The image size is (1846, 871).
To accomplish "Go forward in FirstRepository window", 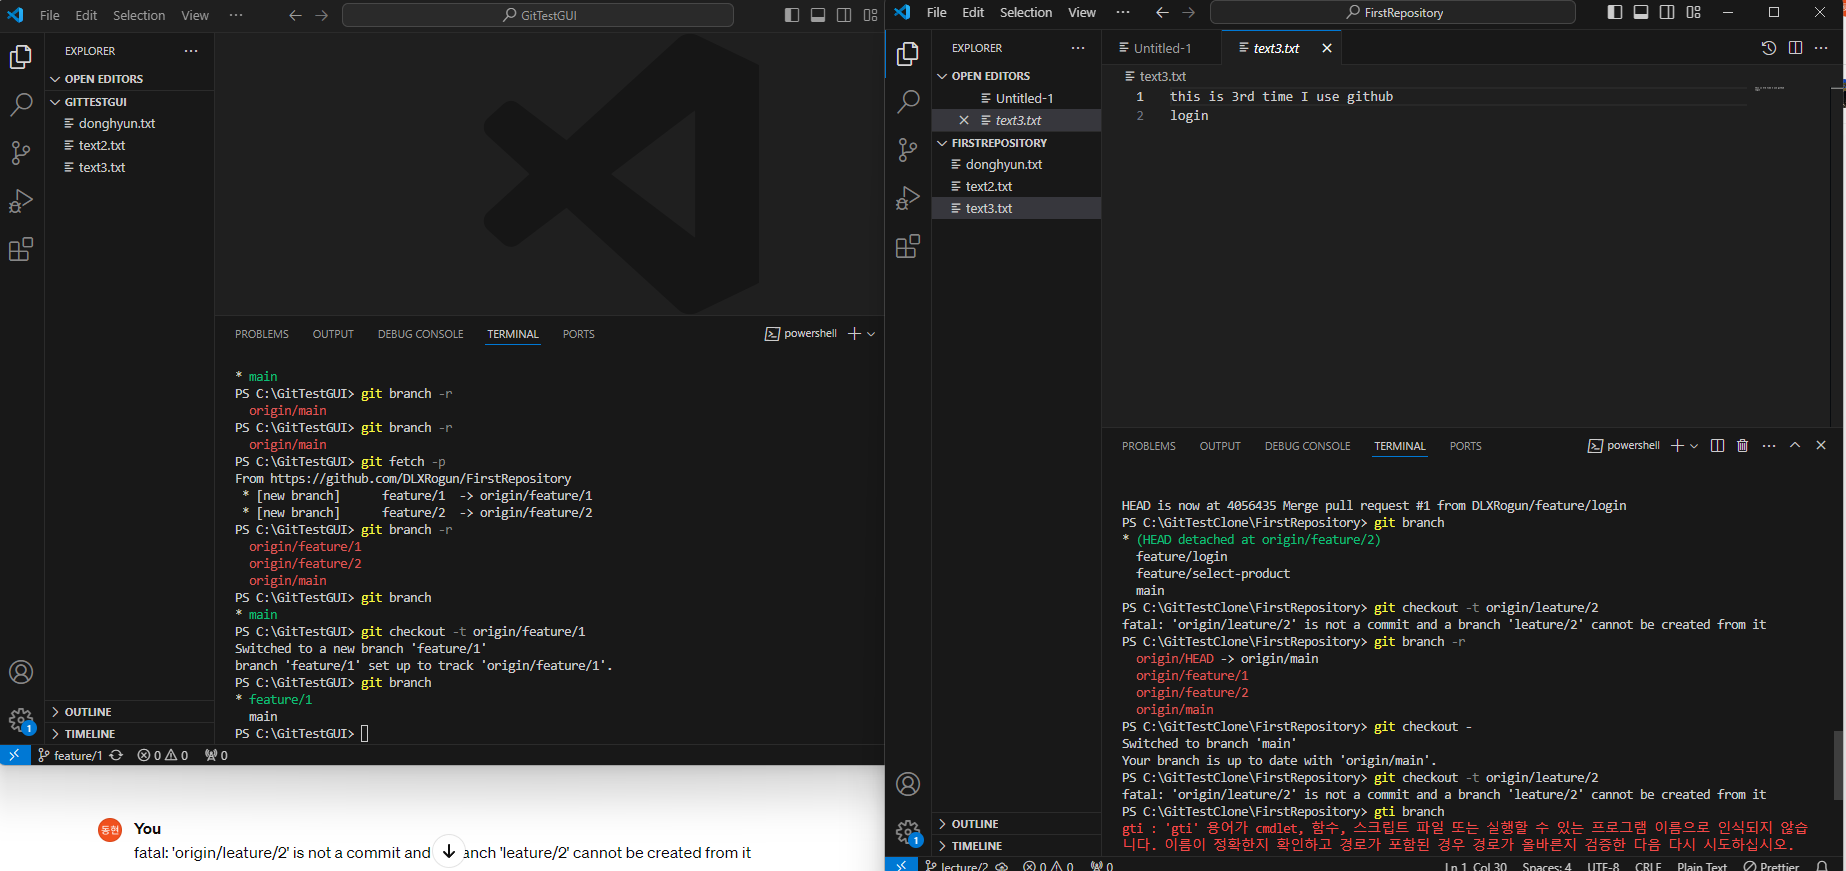I will point(1188,13).
